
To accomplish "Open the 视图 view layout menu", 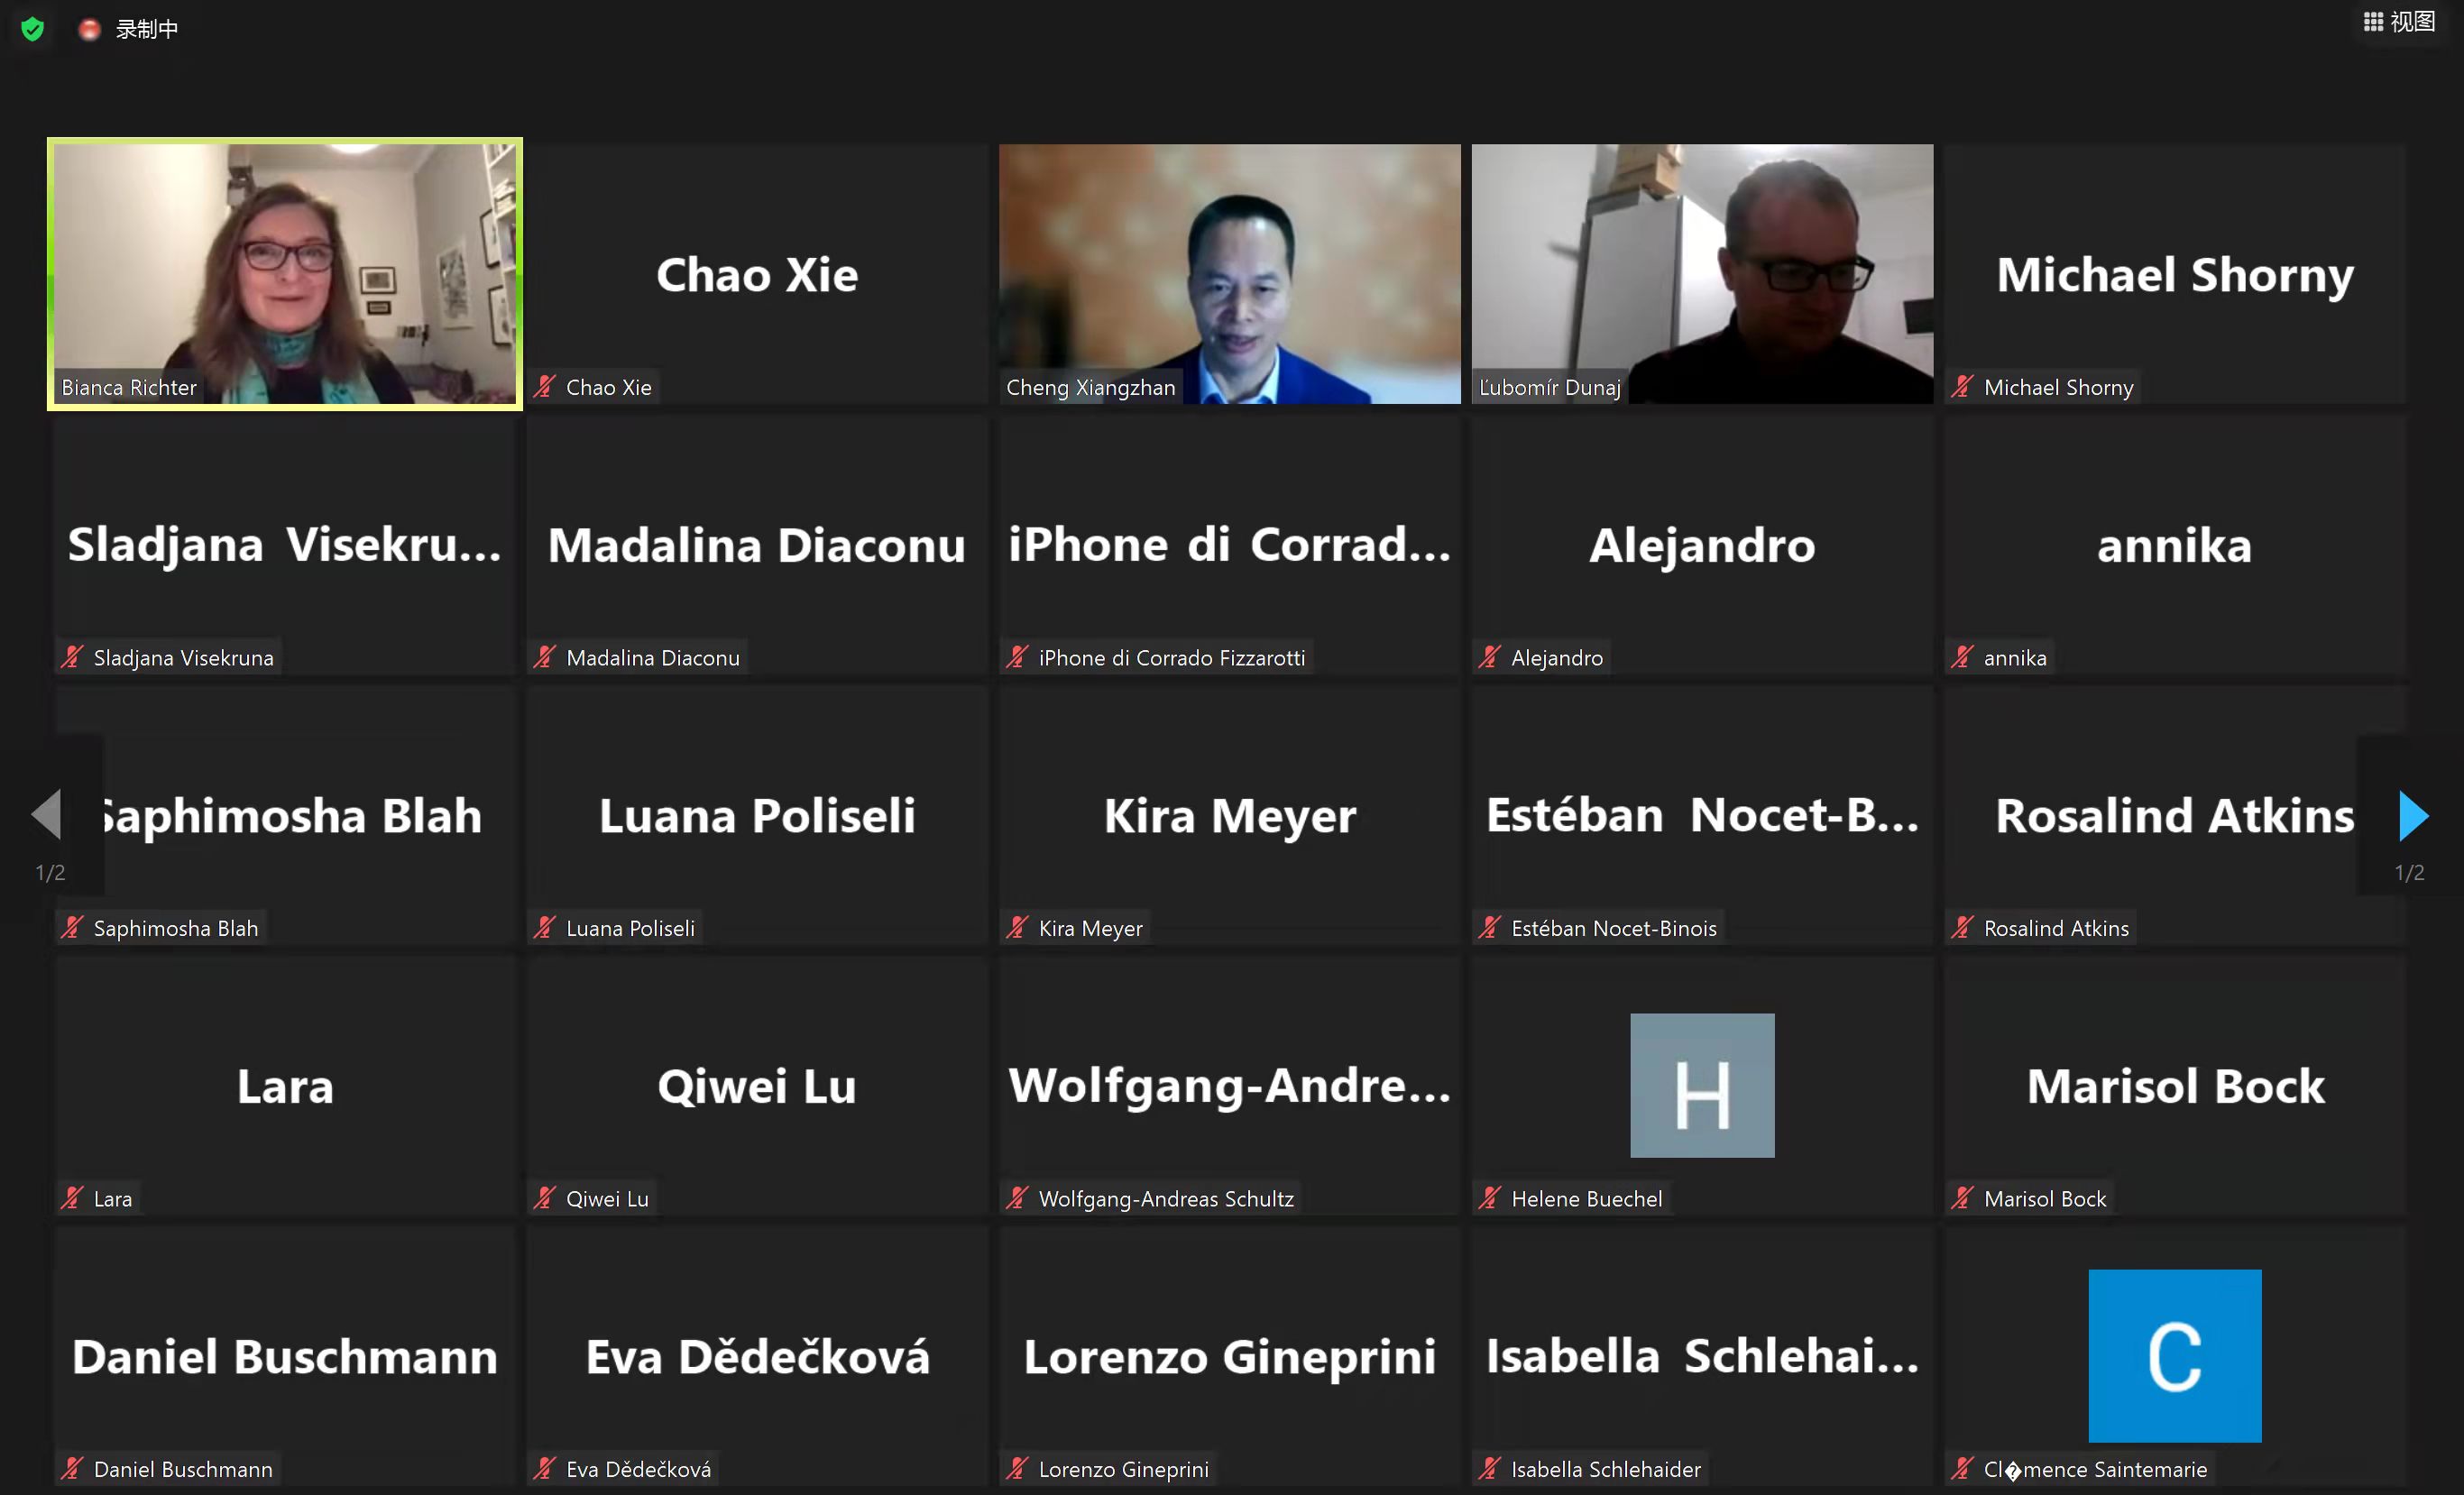I will 2399,21.
